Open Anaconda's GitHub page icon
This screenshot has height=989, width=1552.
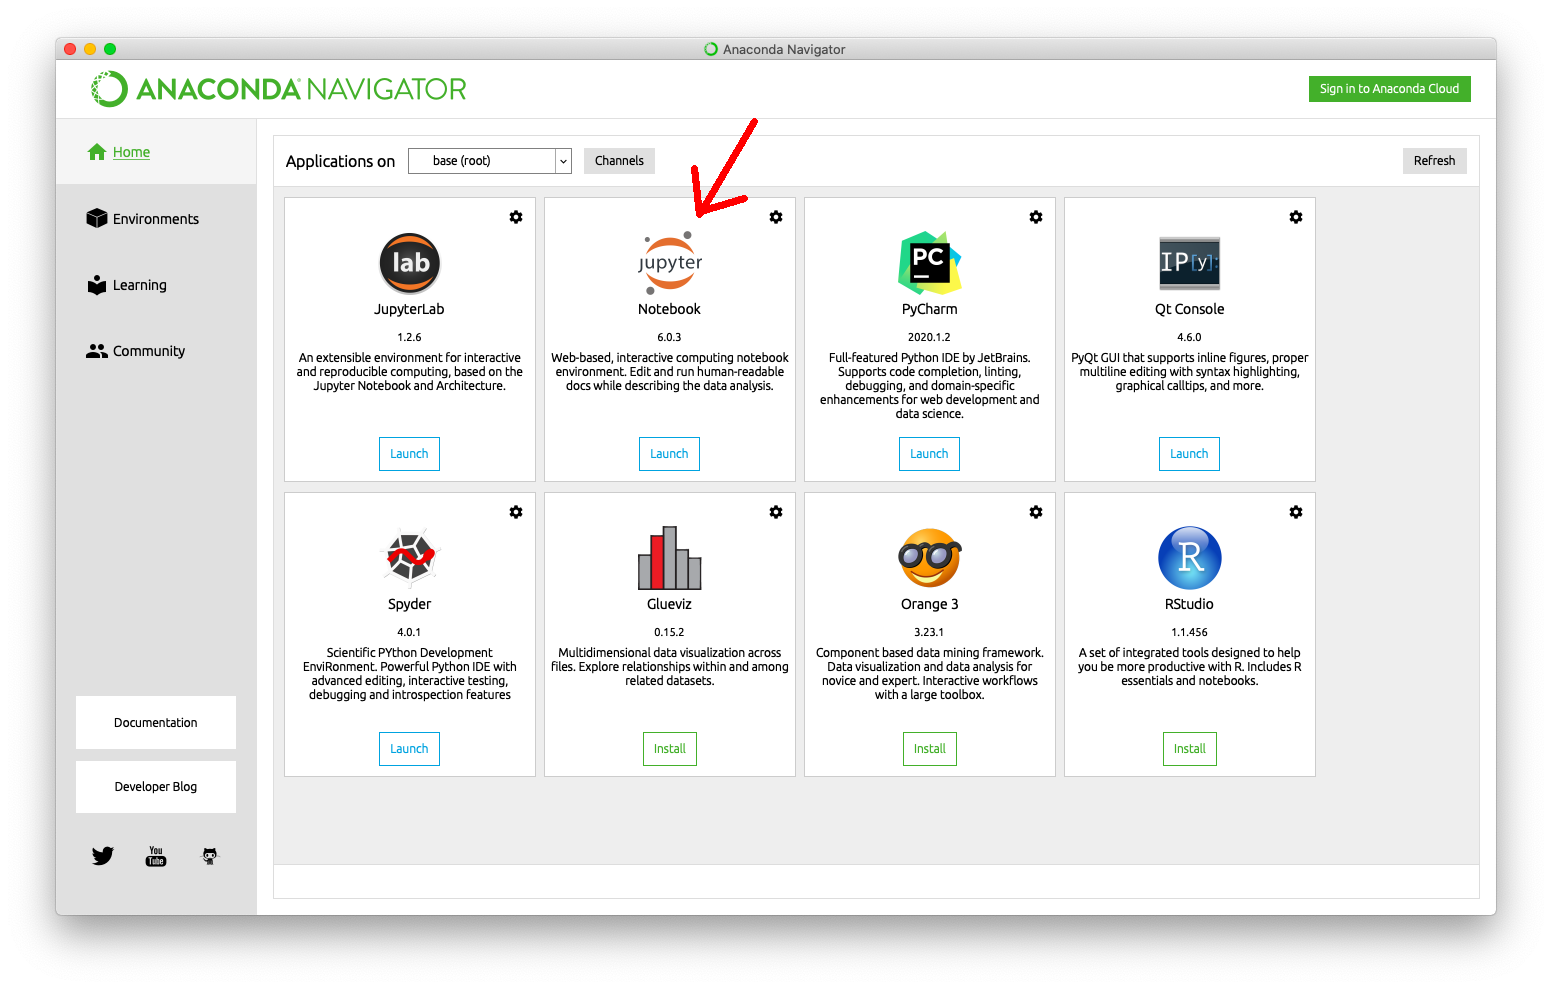click(210, 856)
